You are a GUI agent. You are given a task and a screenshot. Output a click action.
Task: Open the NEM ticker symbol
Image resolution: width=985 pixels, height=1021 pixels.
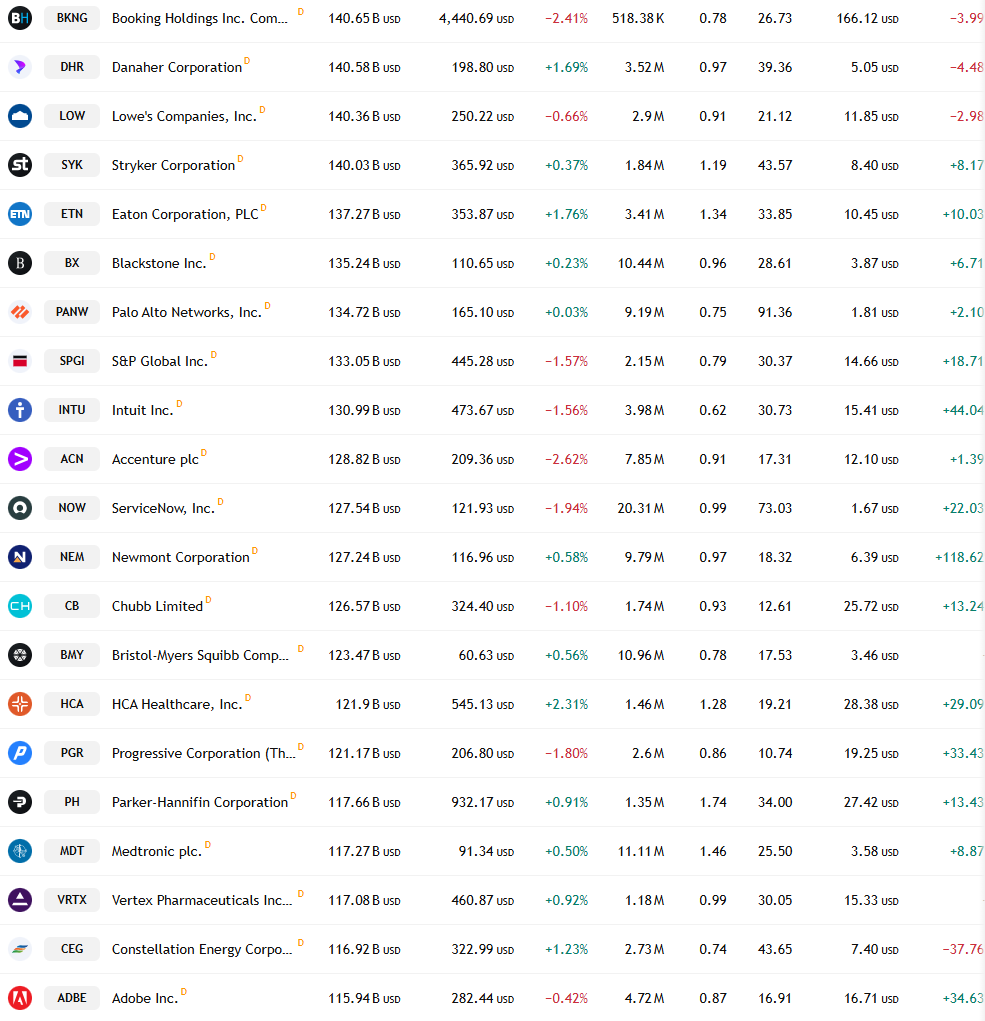[72, 557]
